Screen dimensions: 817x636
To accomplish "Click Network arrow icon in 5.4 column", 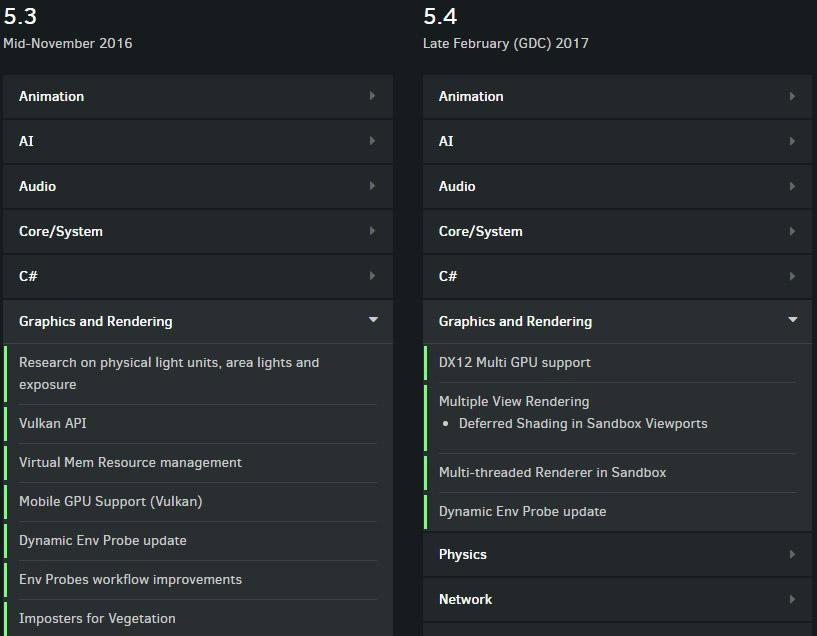I will (792, 599).
